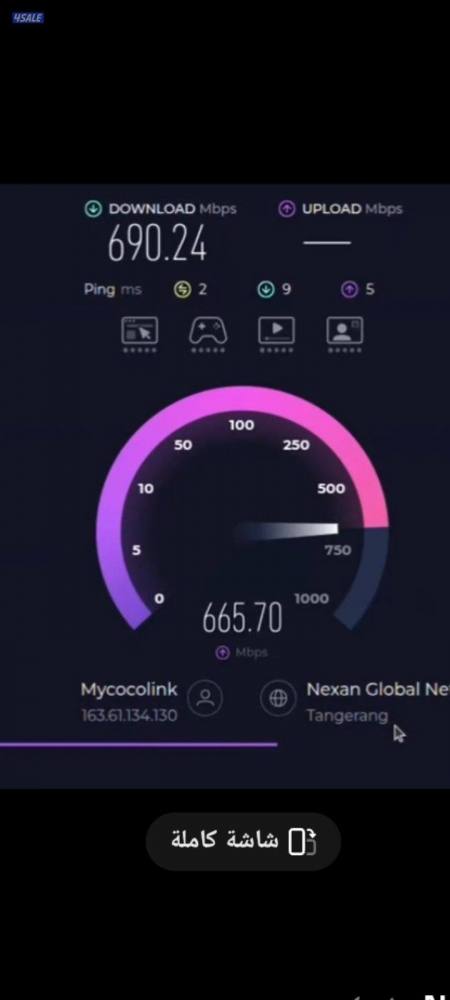Image resolution: width=450 pixels, height=1000 pixels.
Task: Click the download arrow icon beside DOWNLOAD
Action: click(x=94, y=209)
